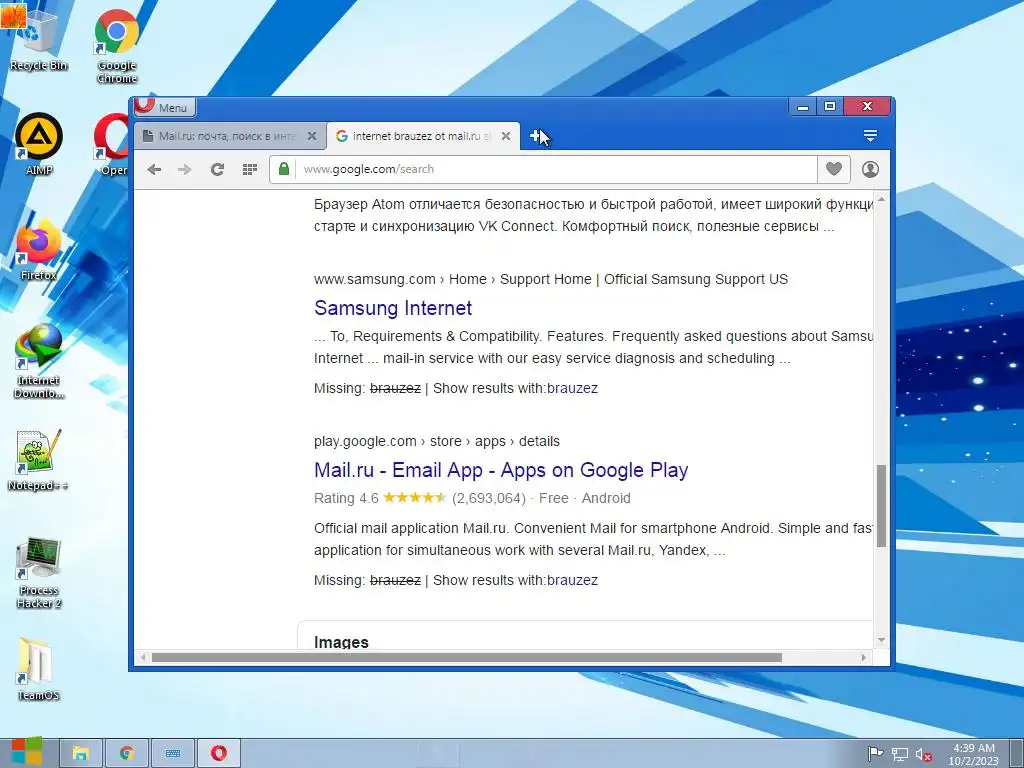The height and width of the screenshot is (768, 1024).
Task: Select the Internet Download Manager desktop icon
Action: 39,360
